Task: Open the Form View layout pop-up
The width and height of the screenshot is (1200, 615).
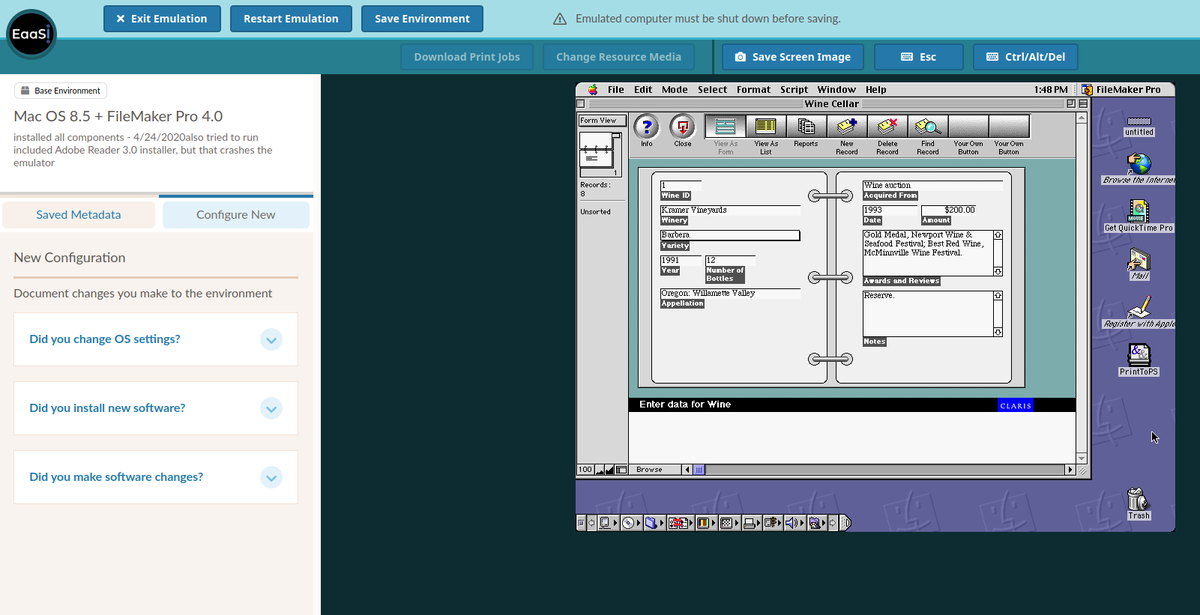Action: coord(602,120)
